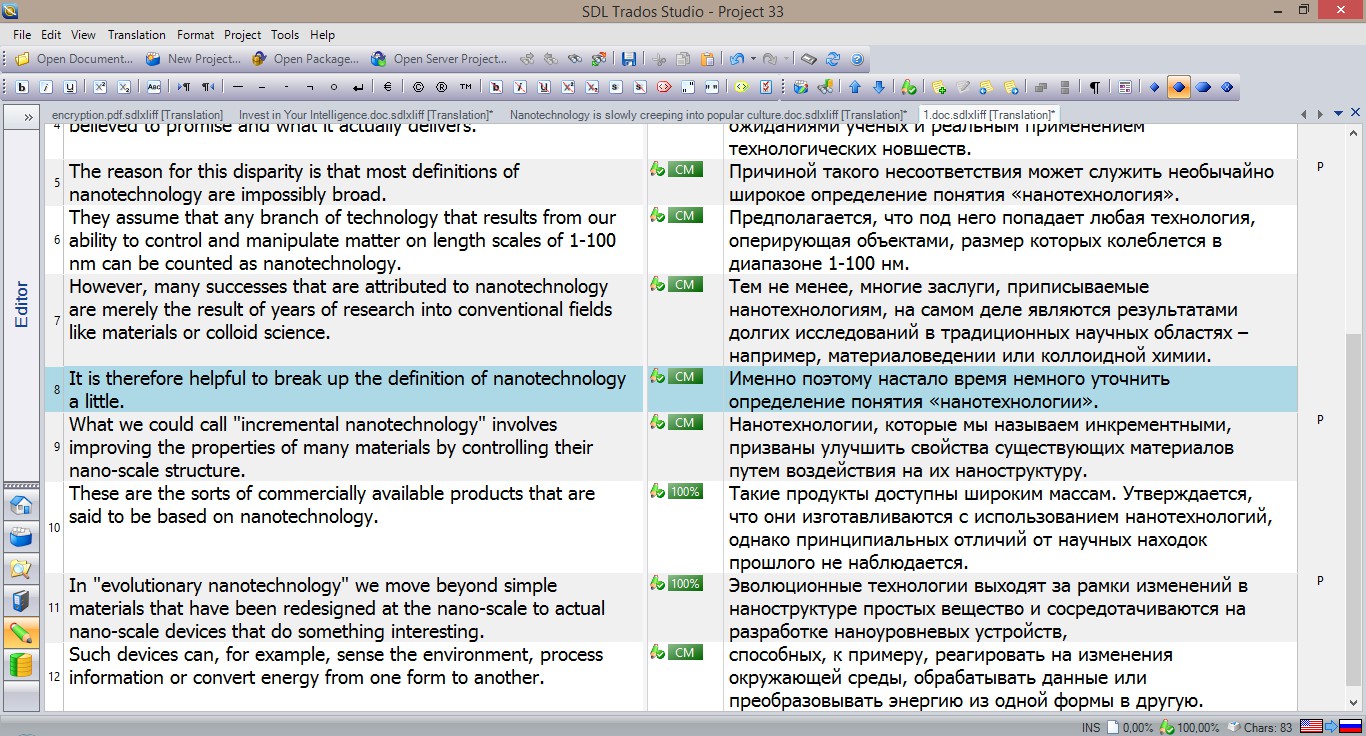Screen dimensions: 1366x736
Task: Open the Redo history dropdown arrow
Action: coord(786,59)
